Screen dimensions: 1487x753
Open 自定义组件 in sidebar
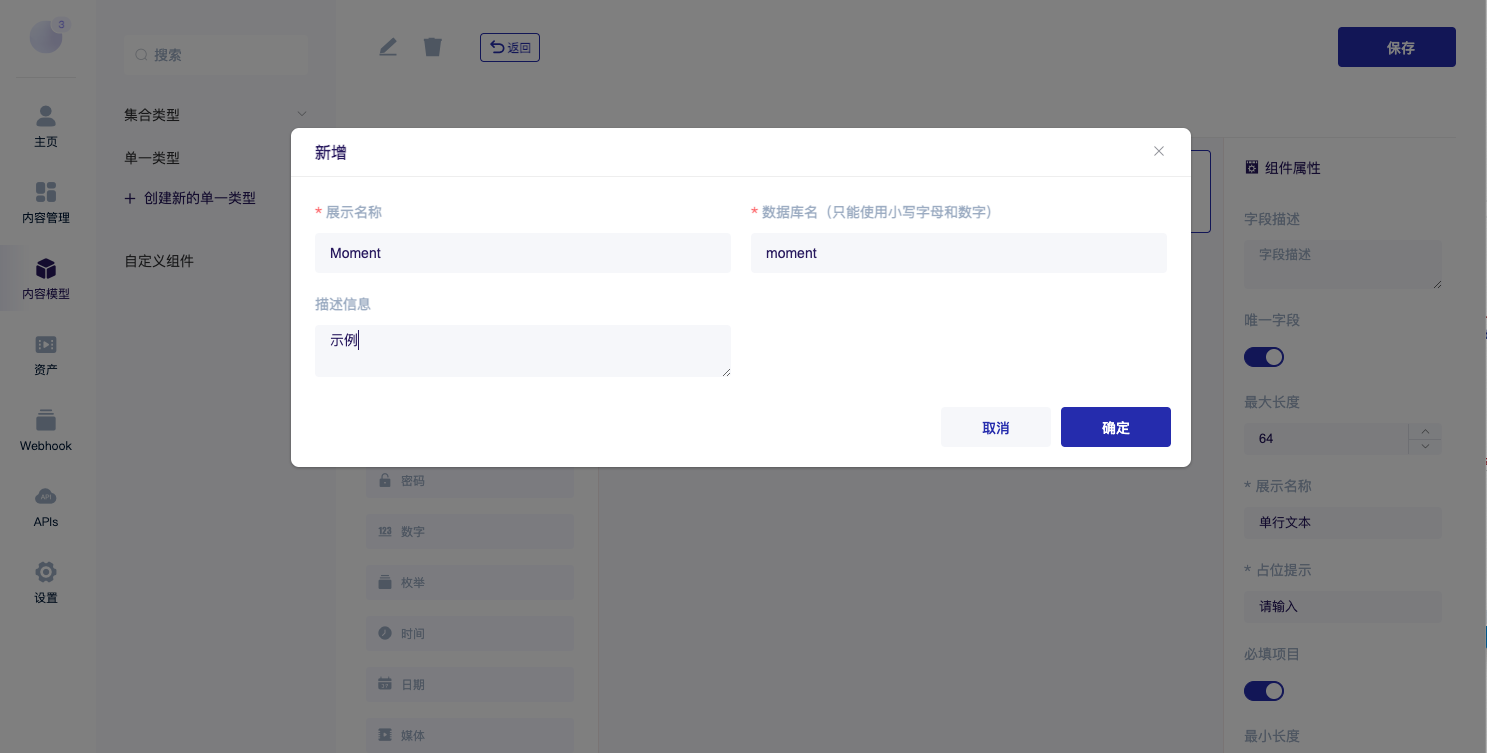click(159, 261)
